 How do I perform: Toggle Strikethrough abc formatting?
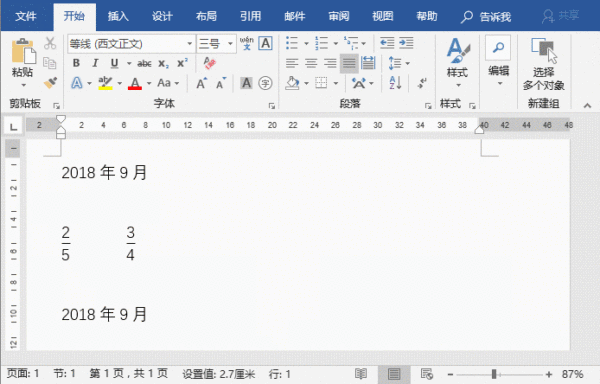coord(144,63)
